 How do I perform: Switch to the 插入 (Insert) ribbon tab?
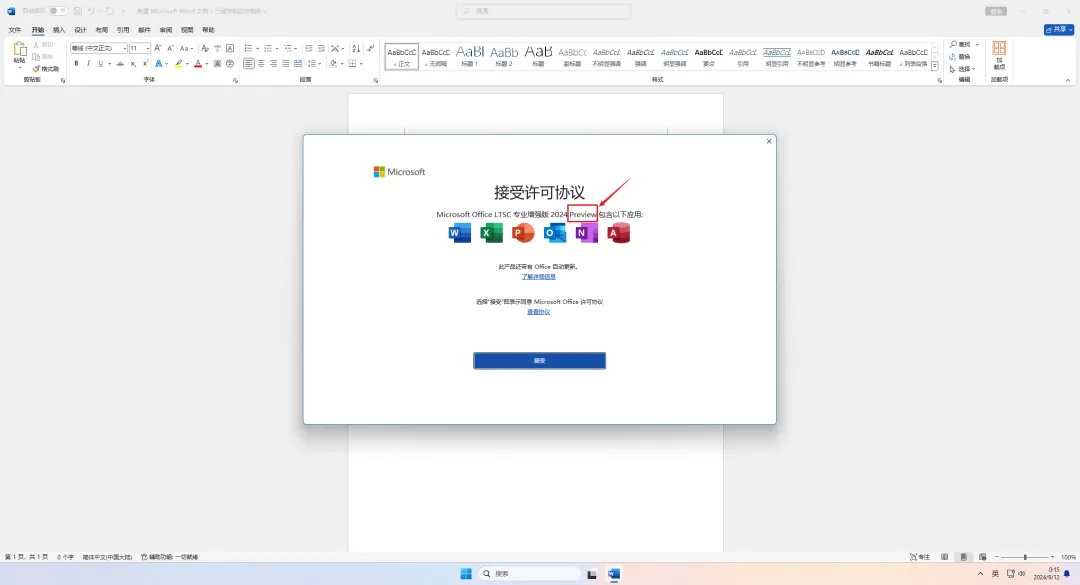[59, 30]
